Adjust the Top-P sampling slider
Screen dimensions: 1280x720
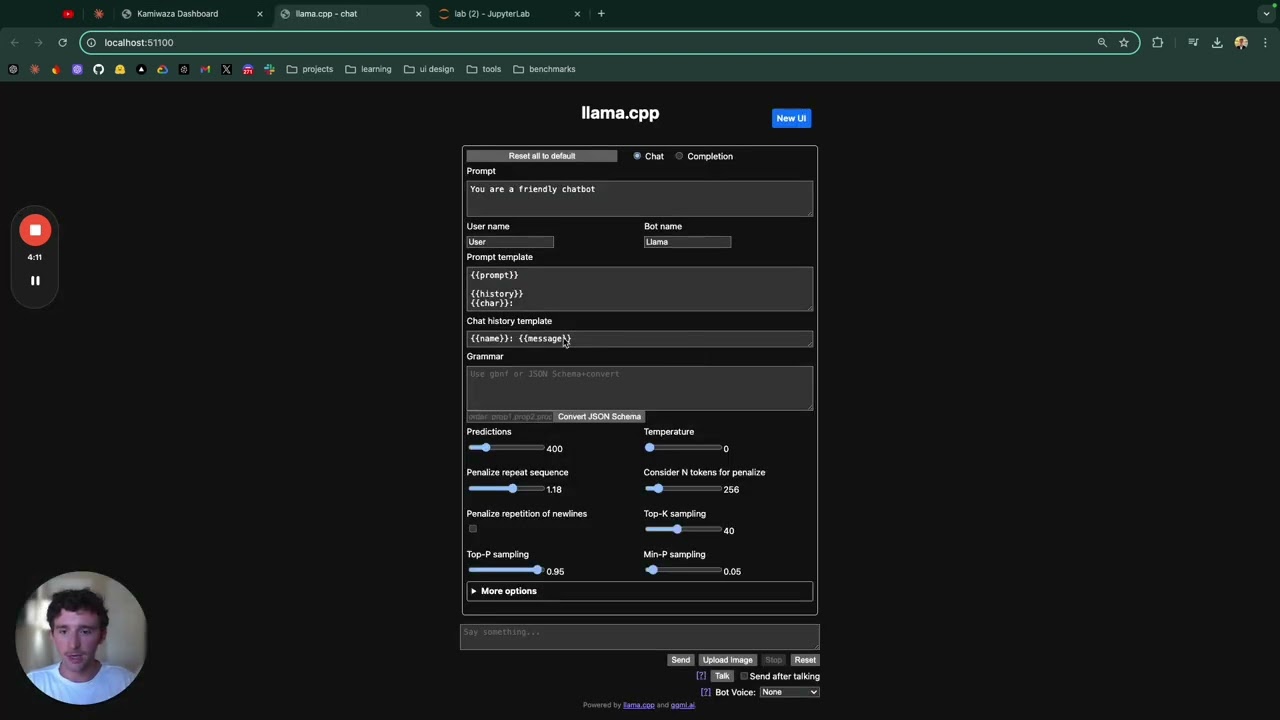(506, 571)
